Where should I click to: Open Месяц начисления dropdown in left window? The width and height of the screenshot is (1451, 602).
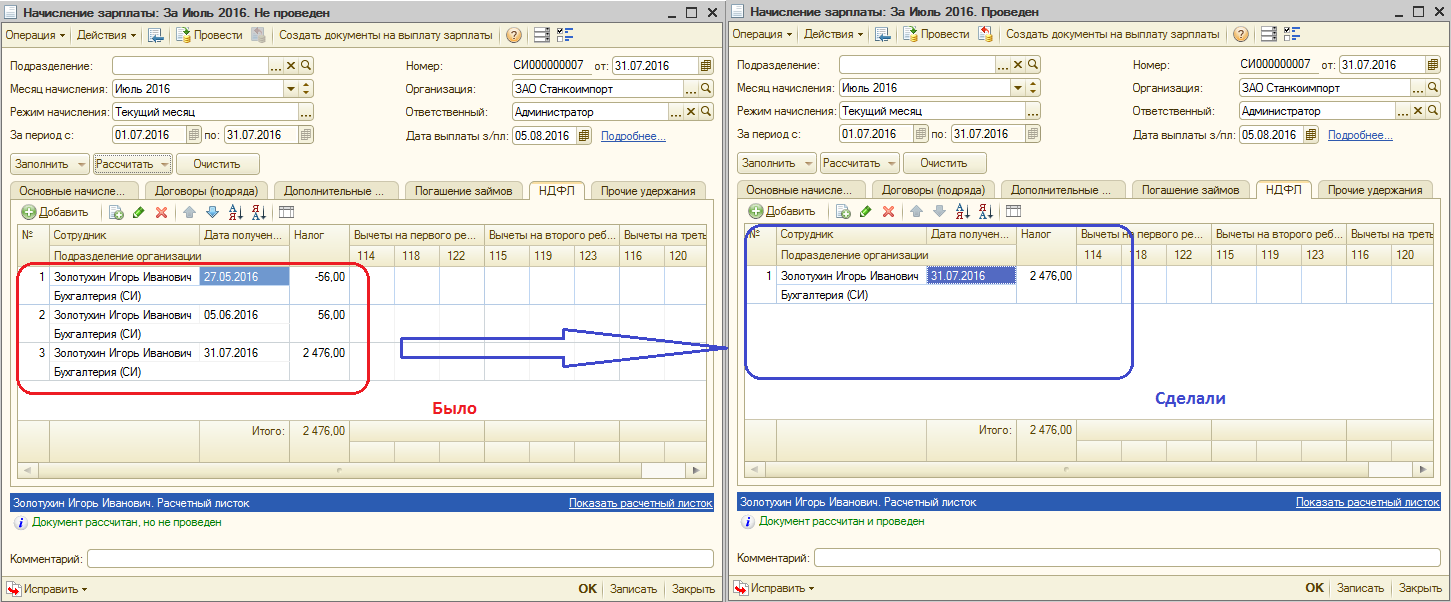click(291, 89)
